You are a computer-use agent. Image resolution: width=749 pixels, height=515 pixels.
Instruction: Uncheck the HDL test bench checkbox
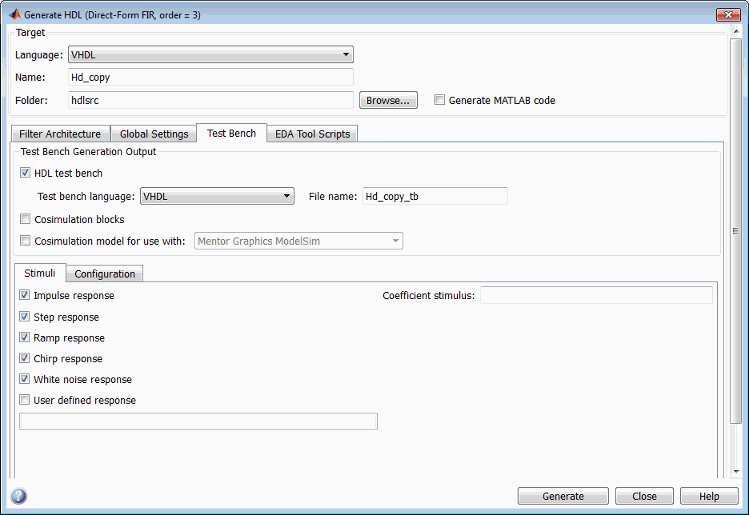click(x=25, y=172)
